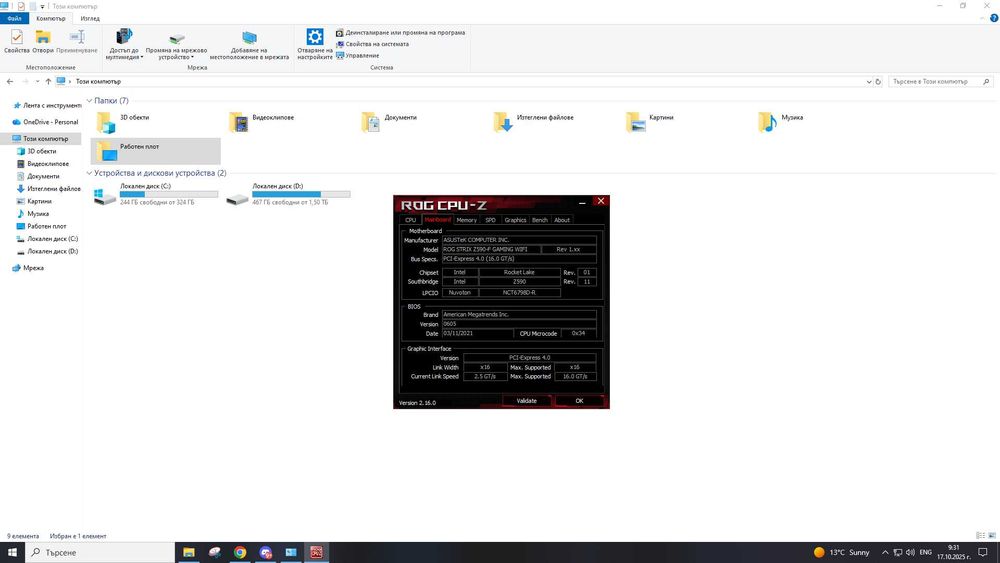Click the motherboard Model field in CPU-Z
The image size is (1000, 563).
(x=492, y=249)
